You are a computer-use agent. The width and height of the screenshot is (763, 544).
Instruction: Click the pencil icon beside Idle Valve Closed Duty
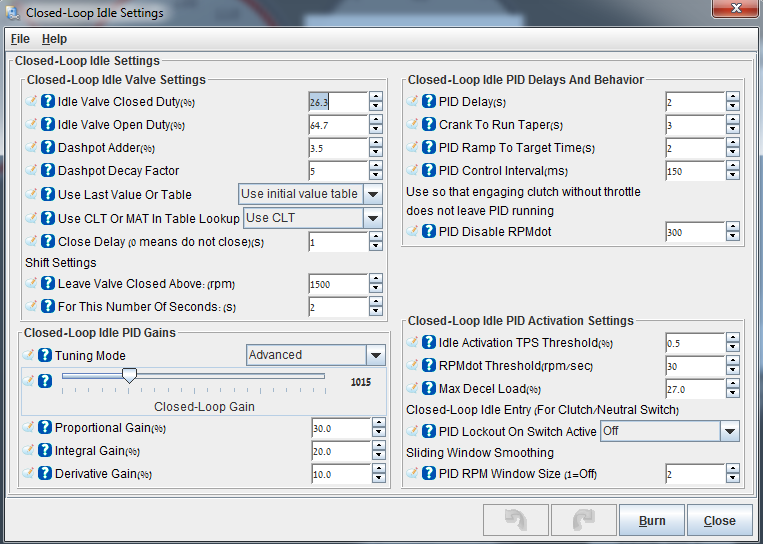(x=31, y=101)
